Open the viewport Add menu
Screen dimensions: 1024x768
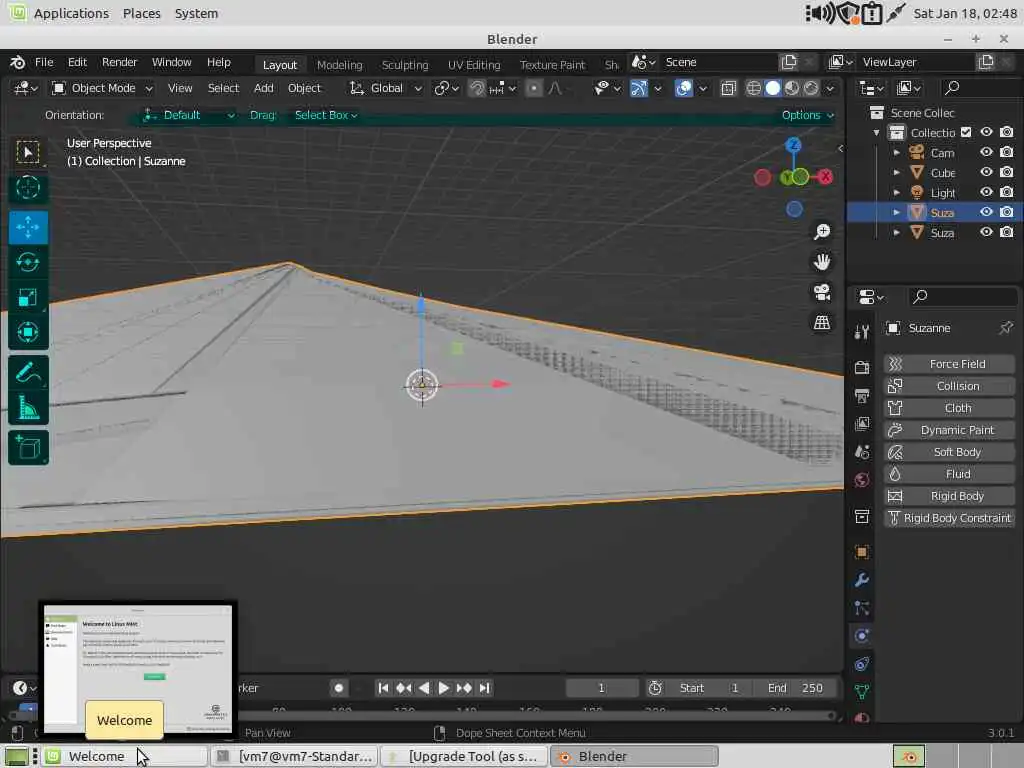pyautogui.click(x=264, y=88)
